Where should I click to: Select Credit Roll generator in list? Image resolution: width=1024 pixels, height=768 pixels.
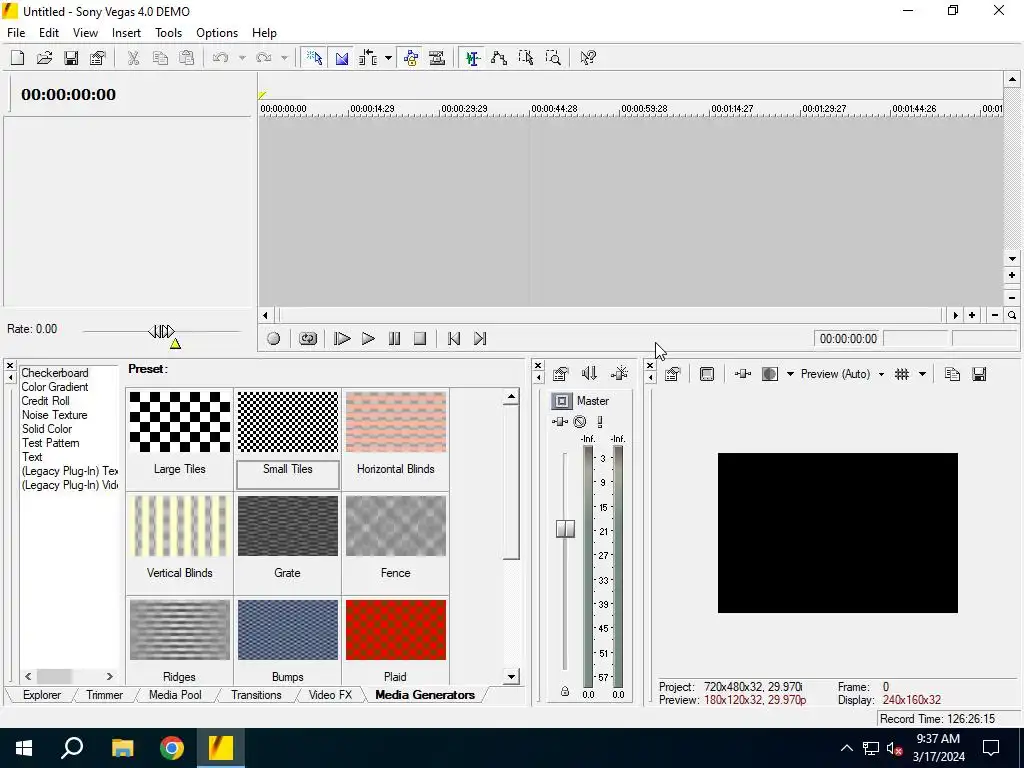pyautogui.click(x=46, y=401)
